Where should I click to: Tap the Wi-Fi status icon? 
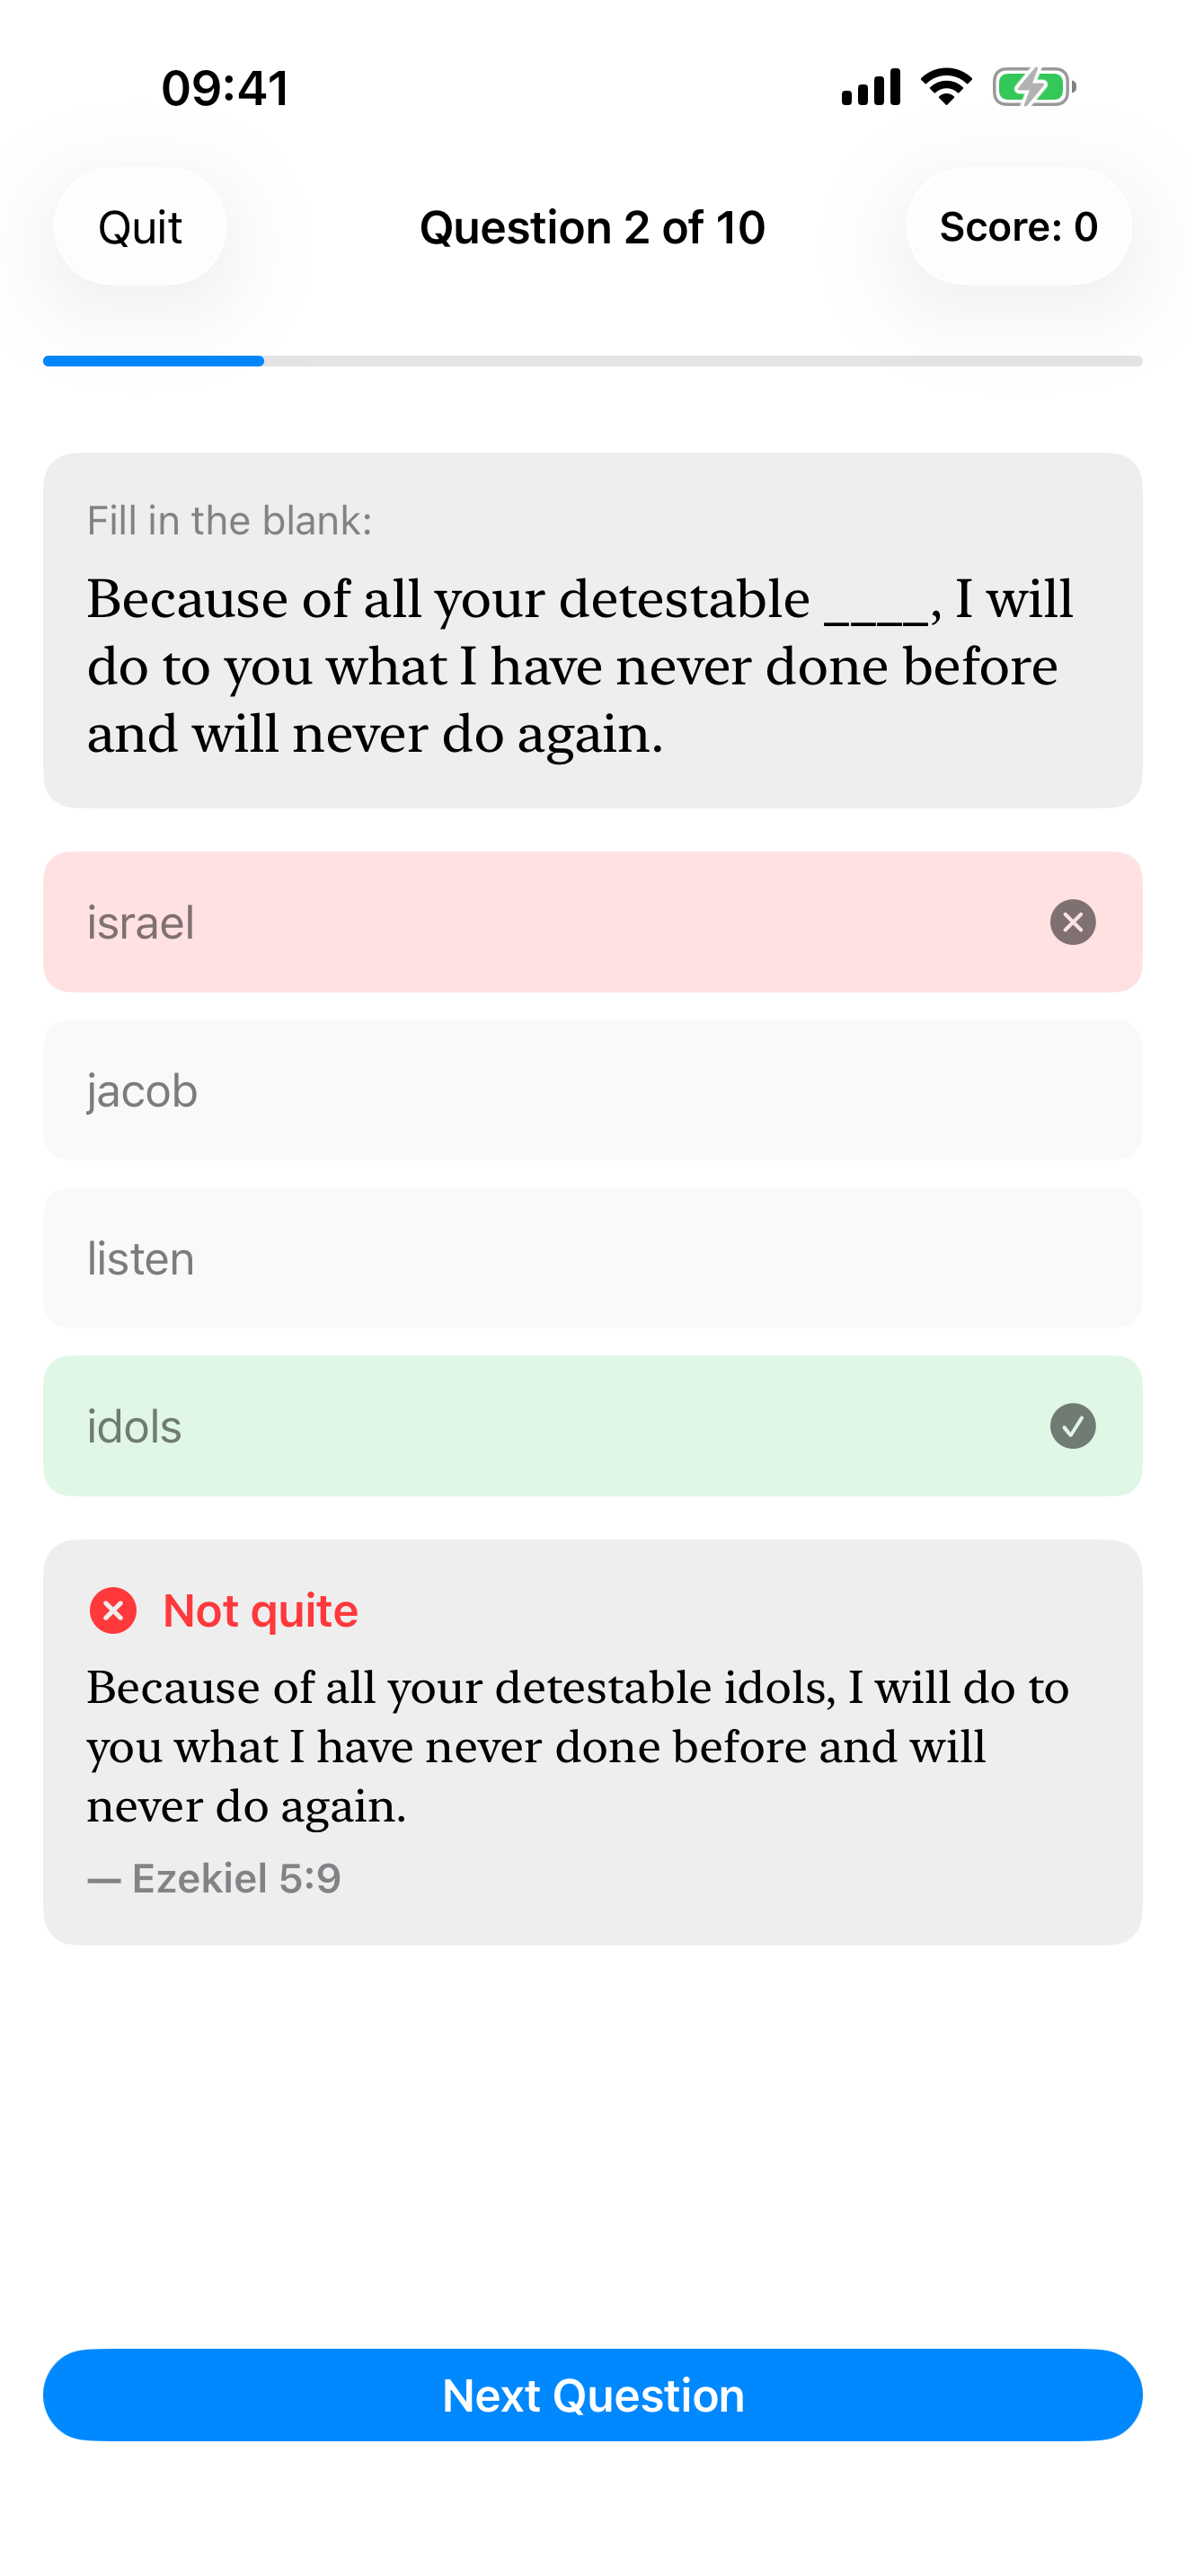pyautogui.click(x=946, y=87)
